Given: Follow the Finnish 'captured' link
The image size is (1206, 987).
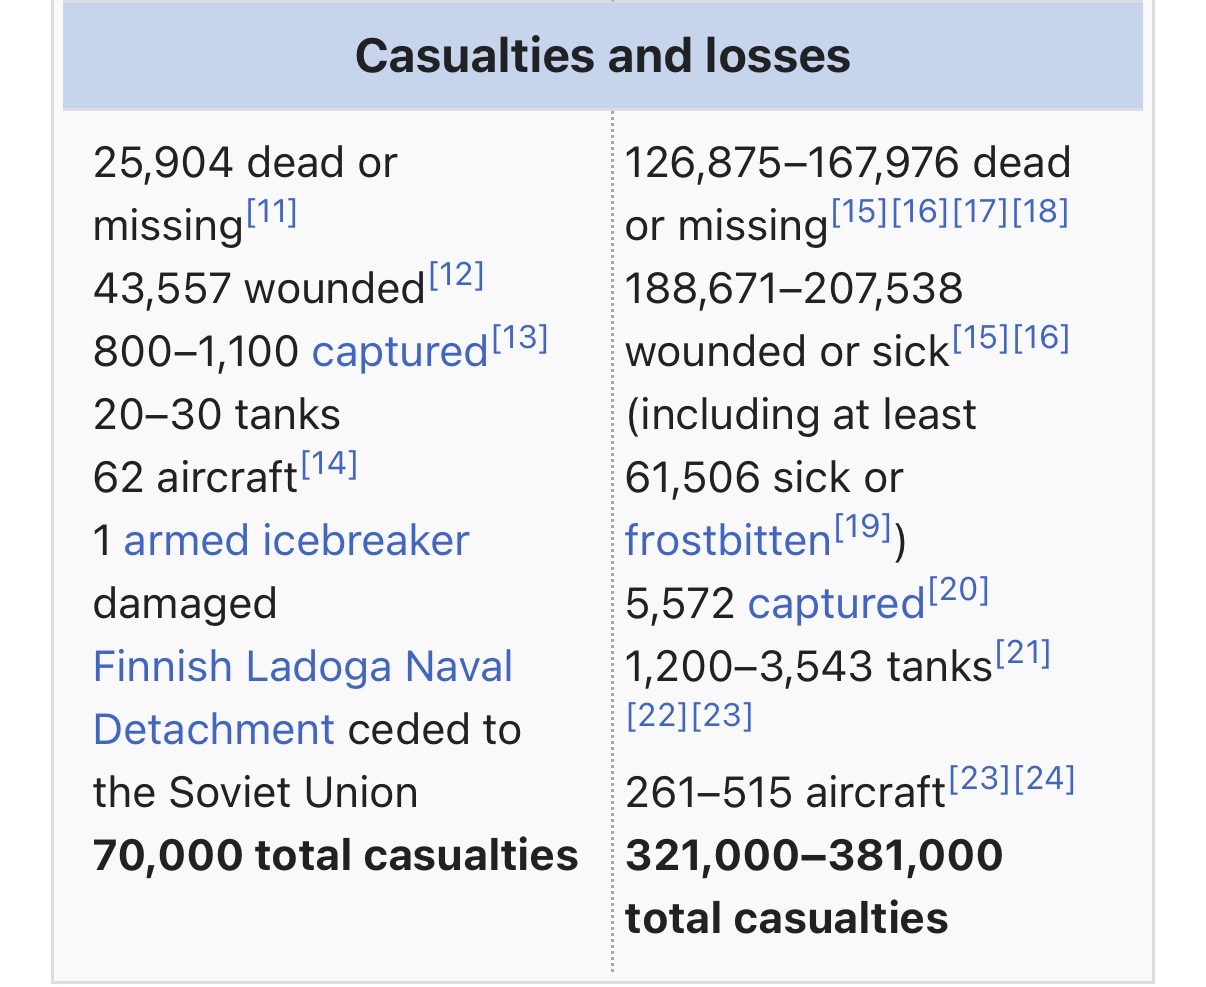Looking at the screenshot, I should pos(400,351).
